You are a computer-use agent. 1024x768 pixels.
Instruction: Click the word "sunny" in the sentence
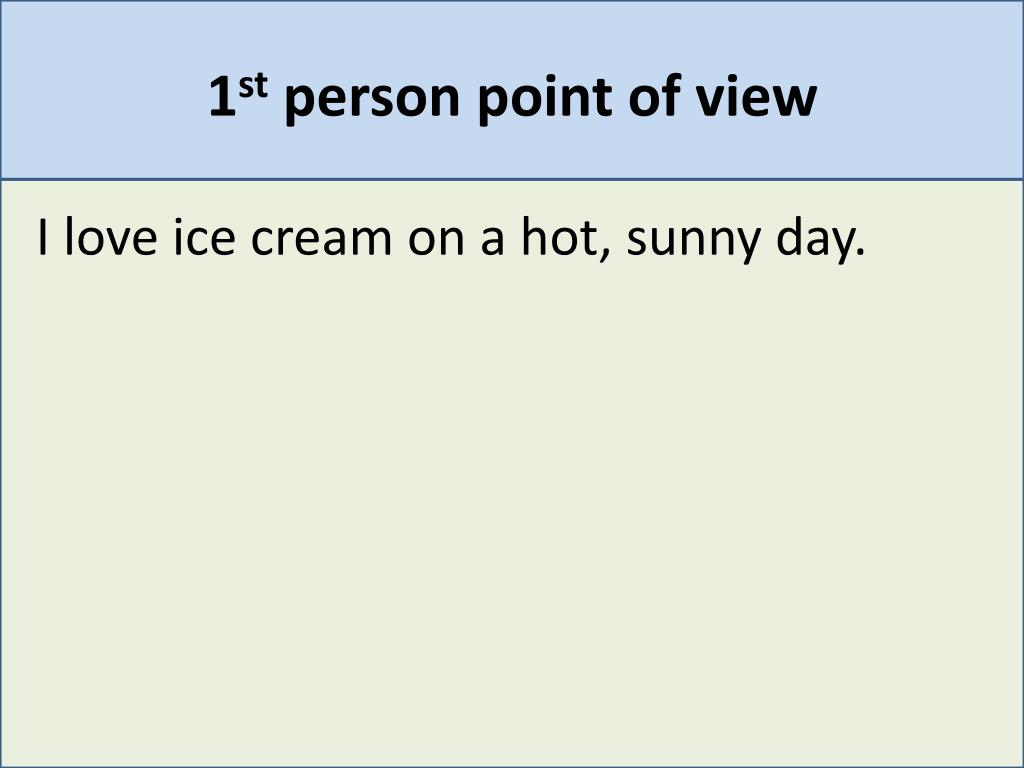coord(694,243)
